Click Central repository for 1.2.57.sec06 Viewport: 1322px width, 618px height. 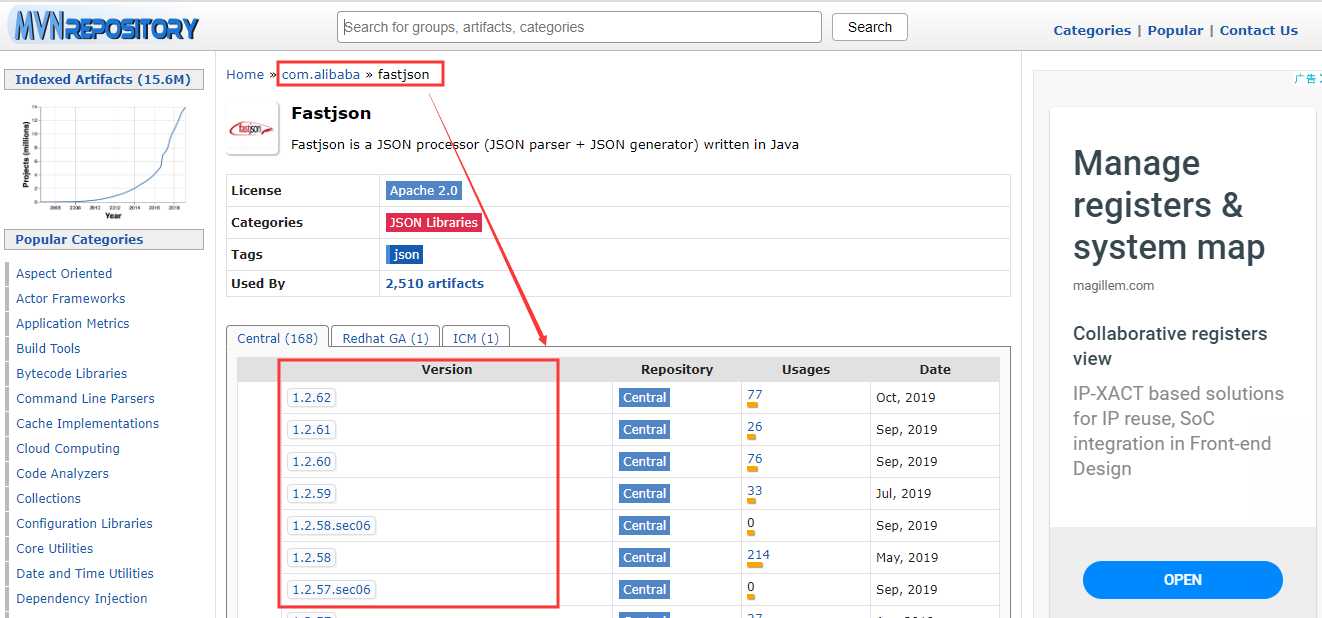644,589
